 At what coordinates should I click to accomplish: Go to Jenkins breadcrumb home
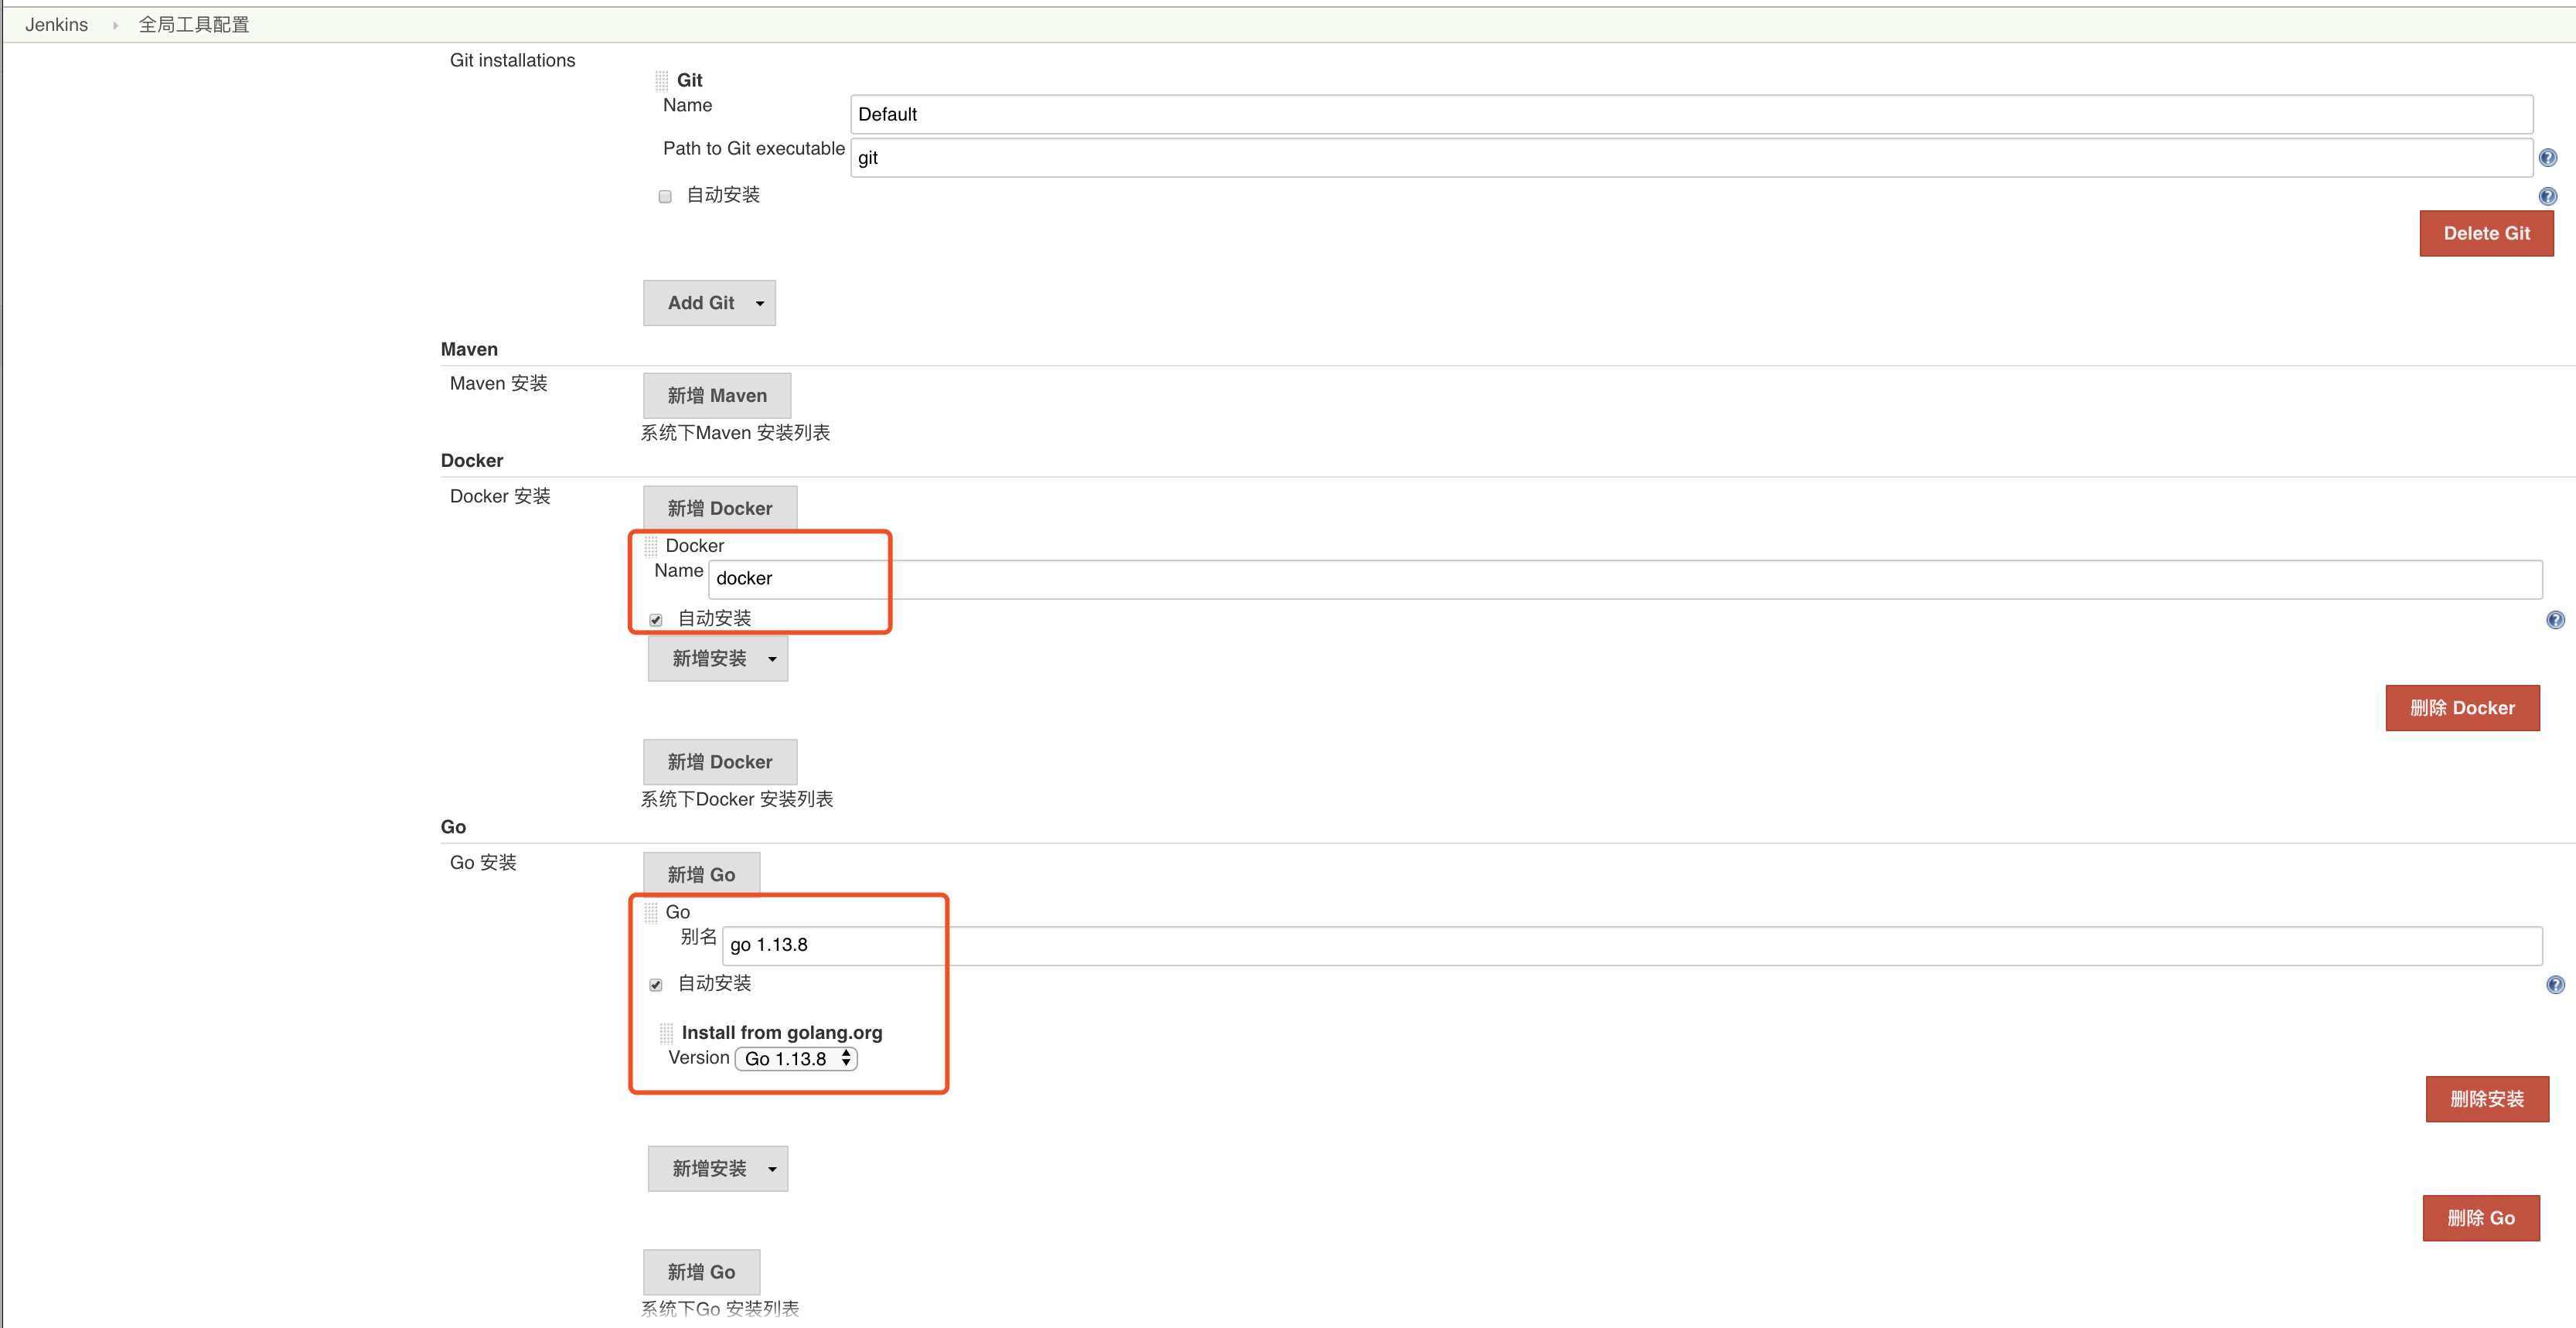tap(56, 25)
